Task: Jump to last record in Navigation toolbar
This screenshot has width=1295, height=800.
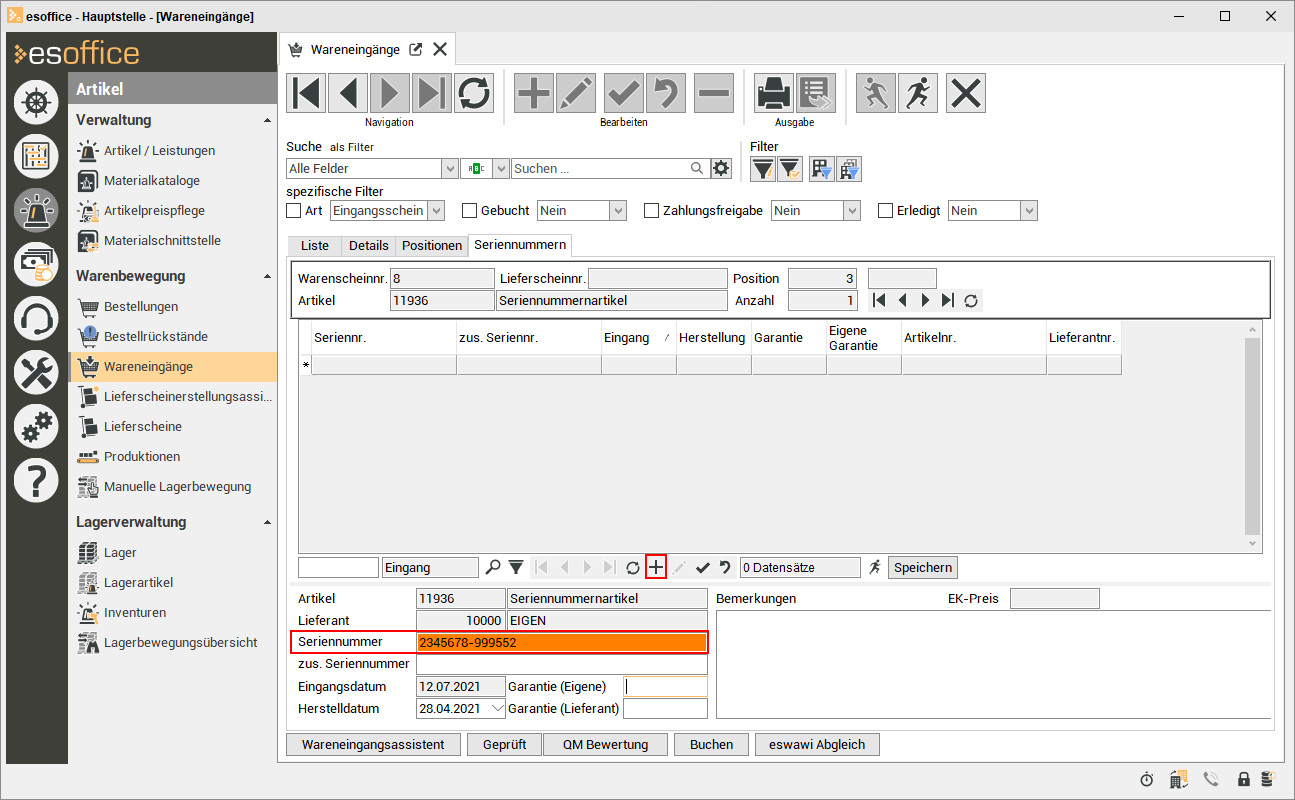Action: coord(432,93)
